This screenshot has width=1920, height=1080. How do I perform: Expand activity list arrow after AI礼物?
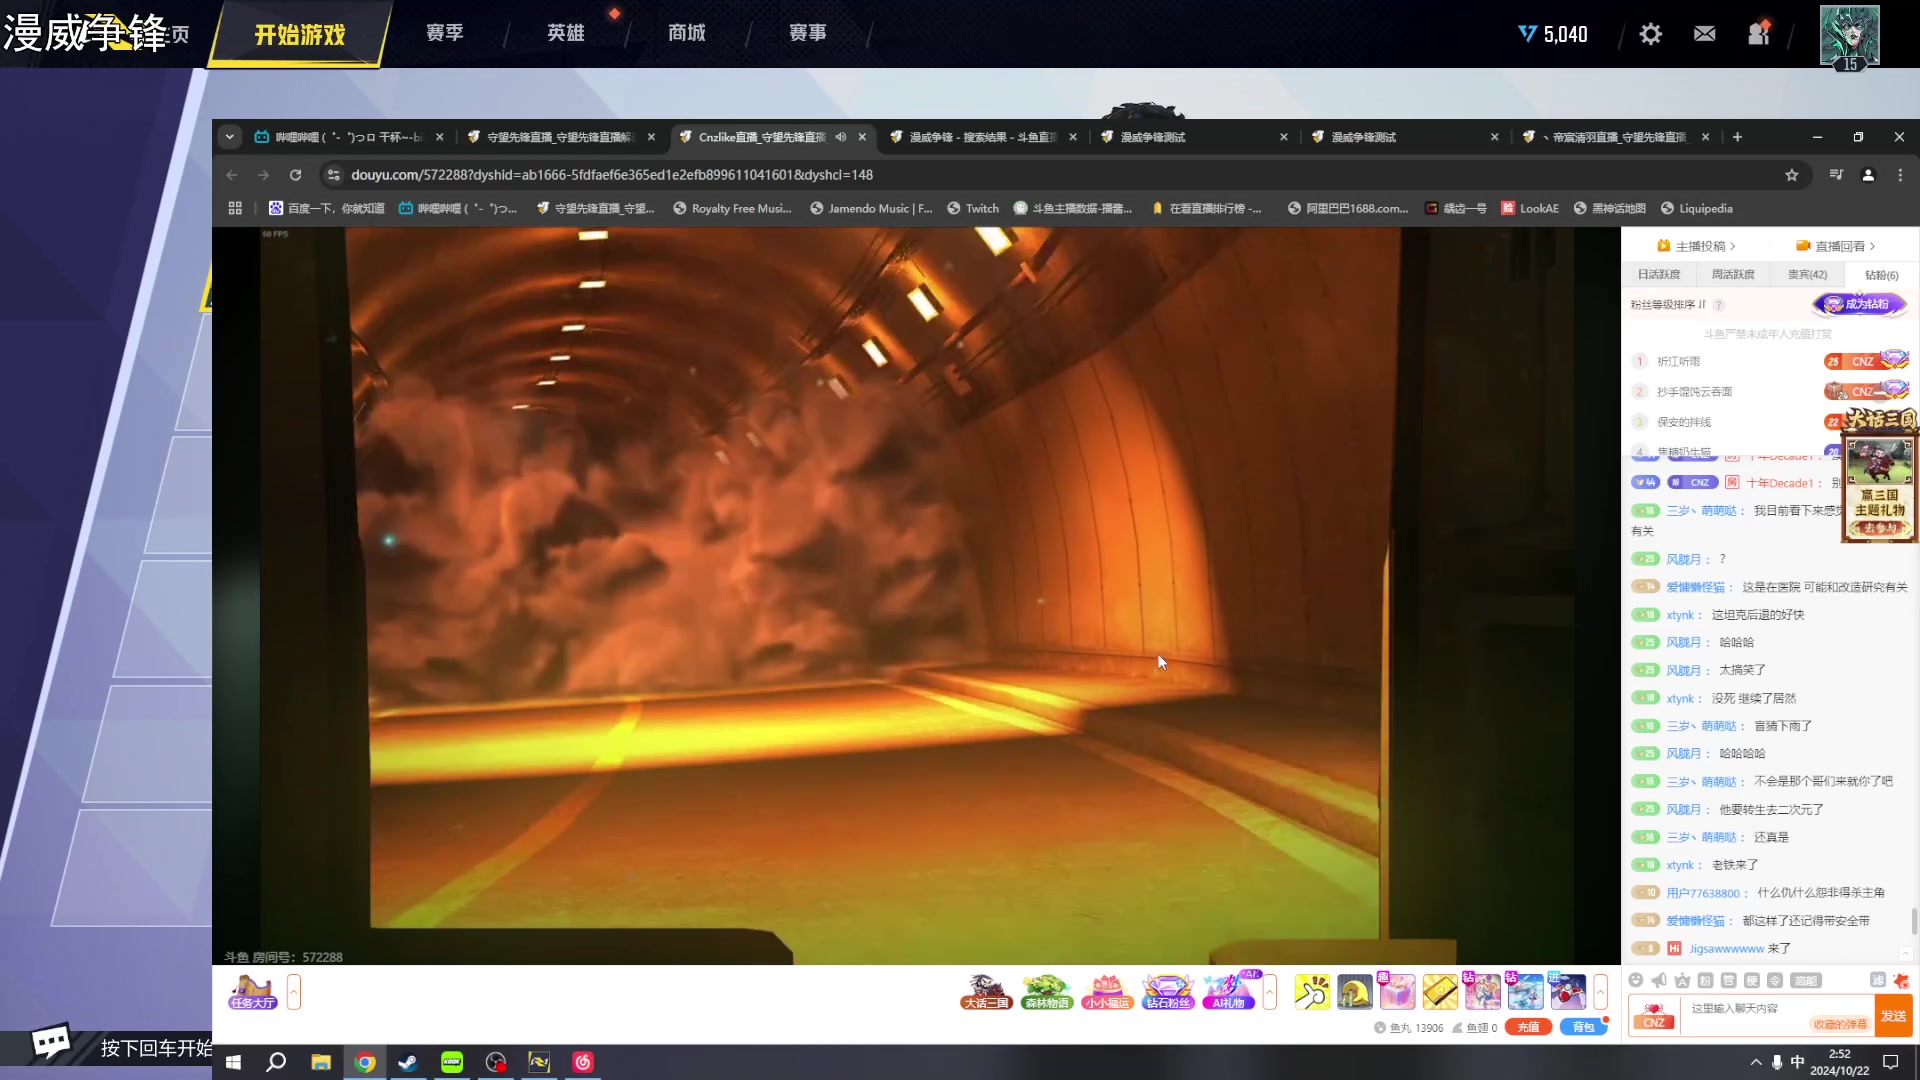(1270, 992)
